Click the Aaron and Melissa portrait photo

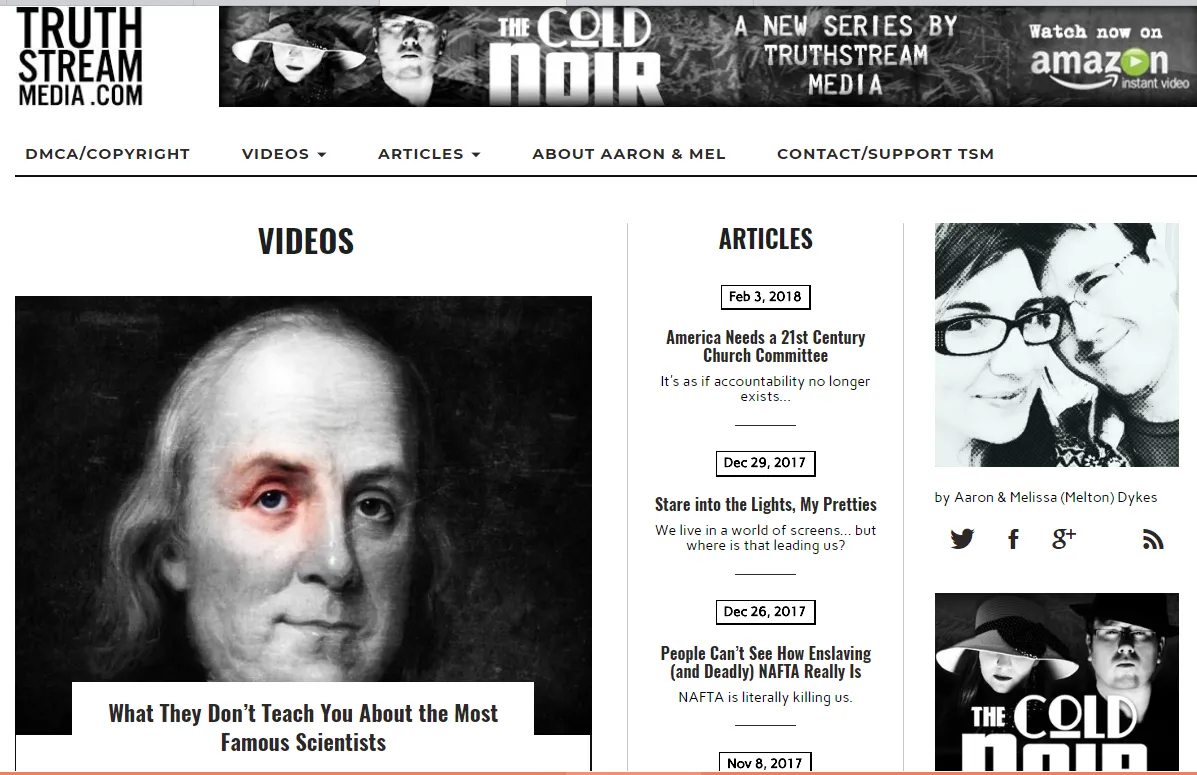(x=1057, y=344)
